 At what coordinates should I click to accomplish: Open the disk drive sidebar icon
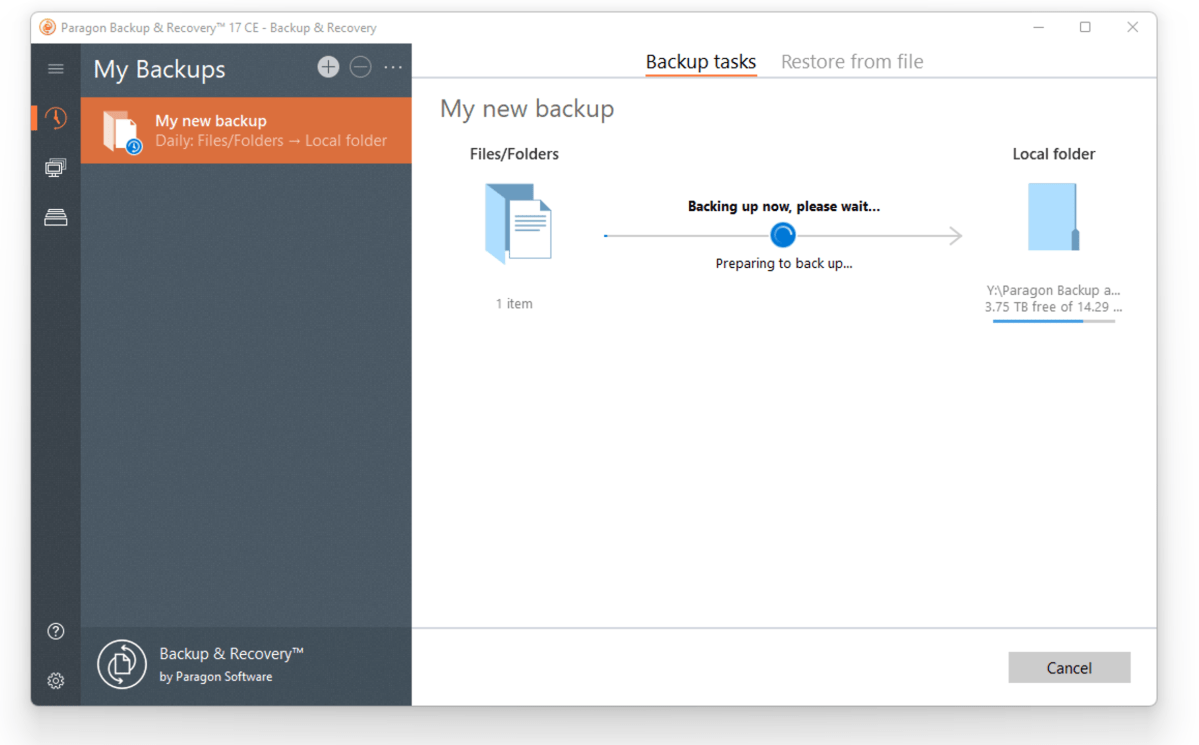coord(56,217)
